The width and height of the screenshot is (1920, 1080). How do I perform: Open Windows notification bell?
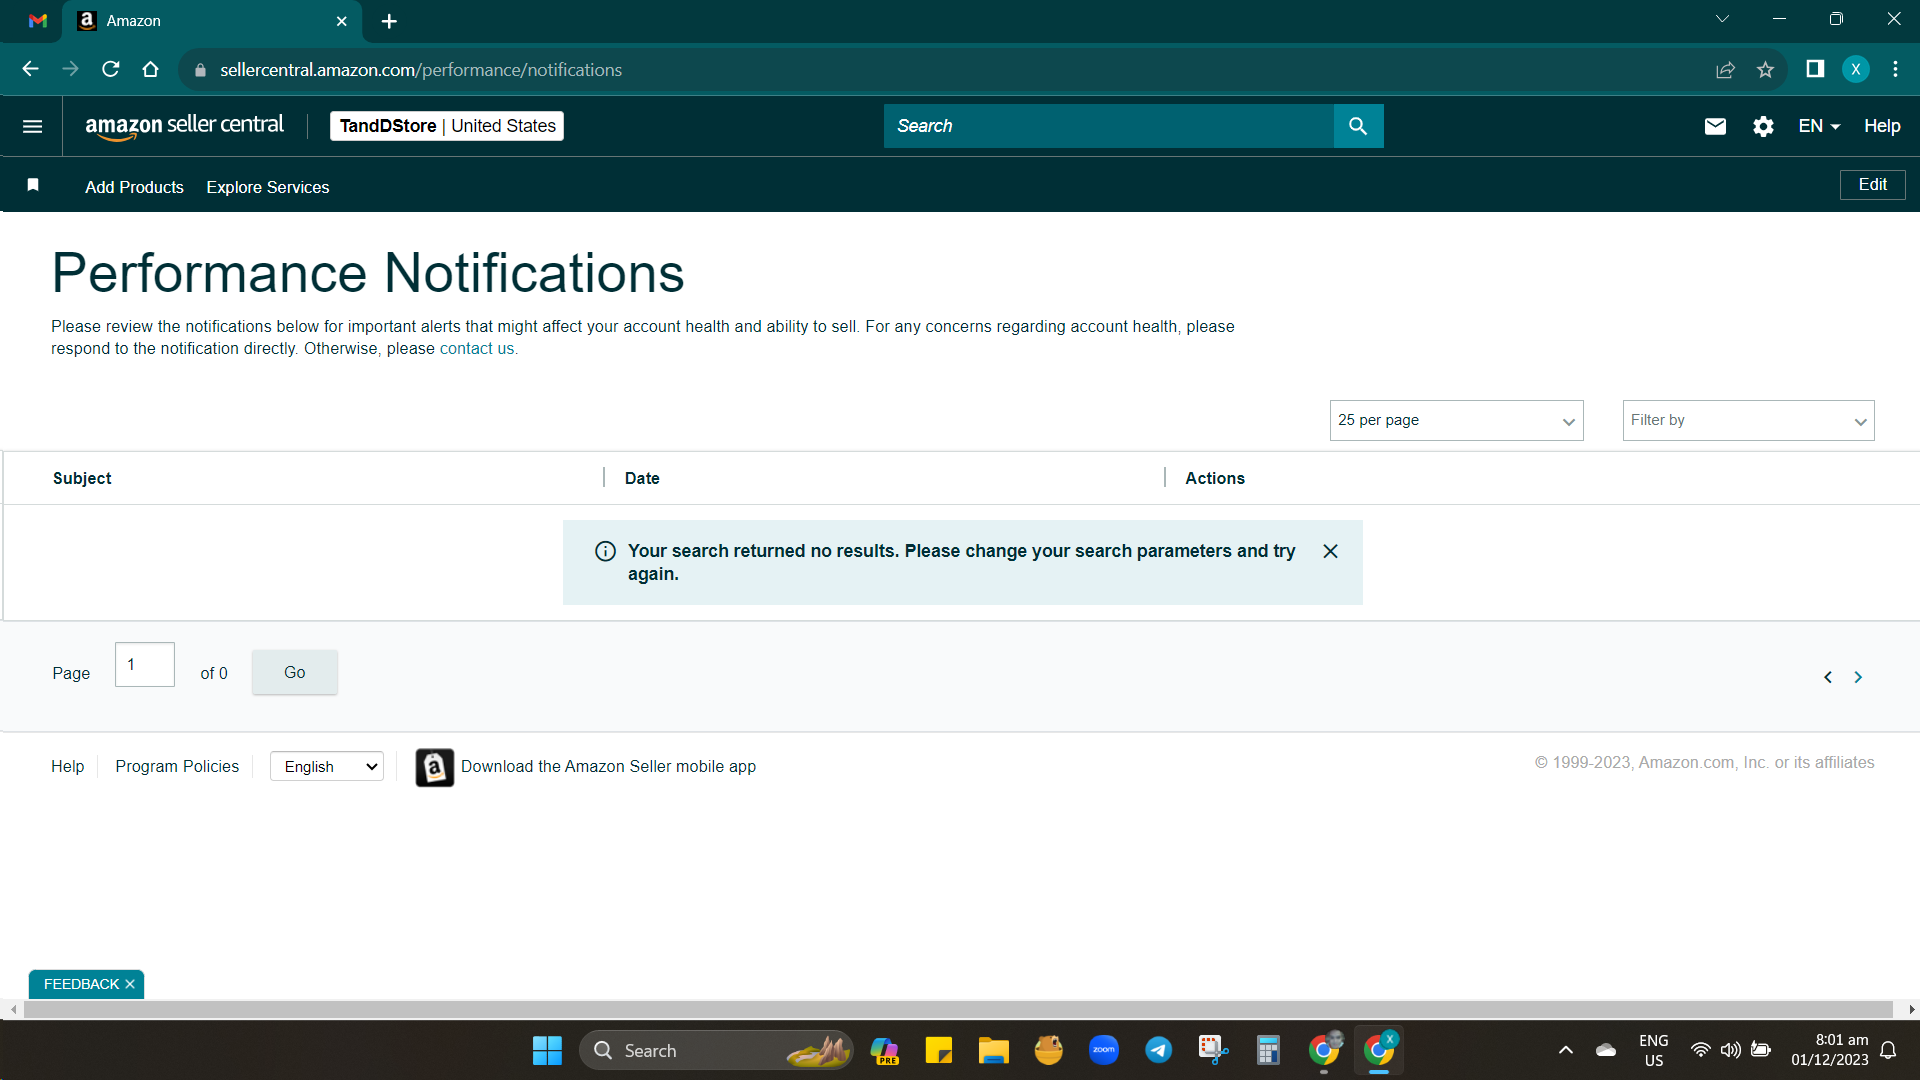(x=1888, y=1050)
